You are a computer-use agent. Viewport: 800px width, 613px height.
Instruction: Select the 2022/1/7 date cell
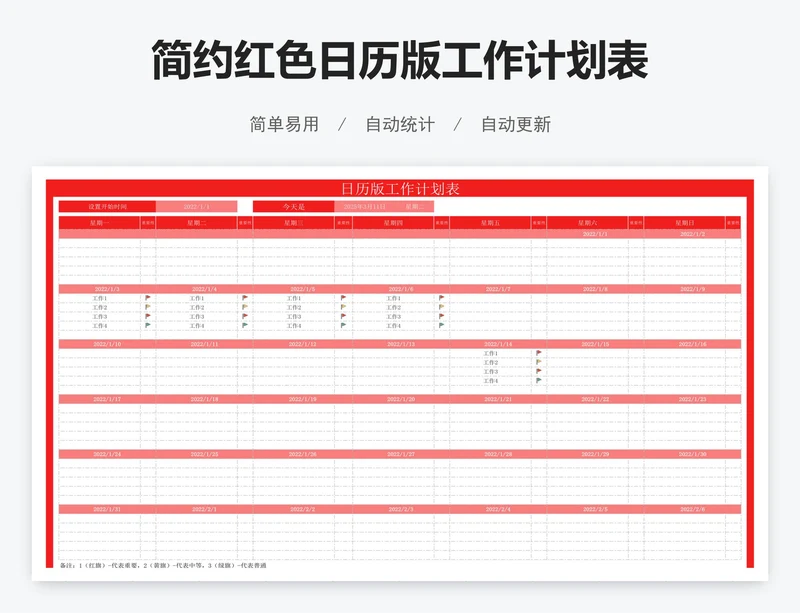498,289
